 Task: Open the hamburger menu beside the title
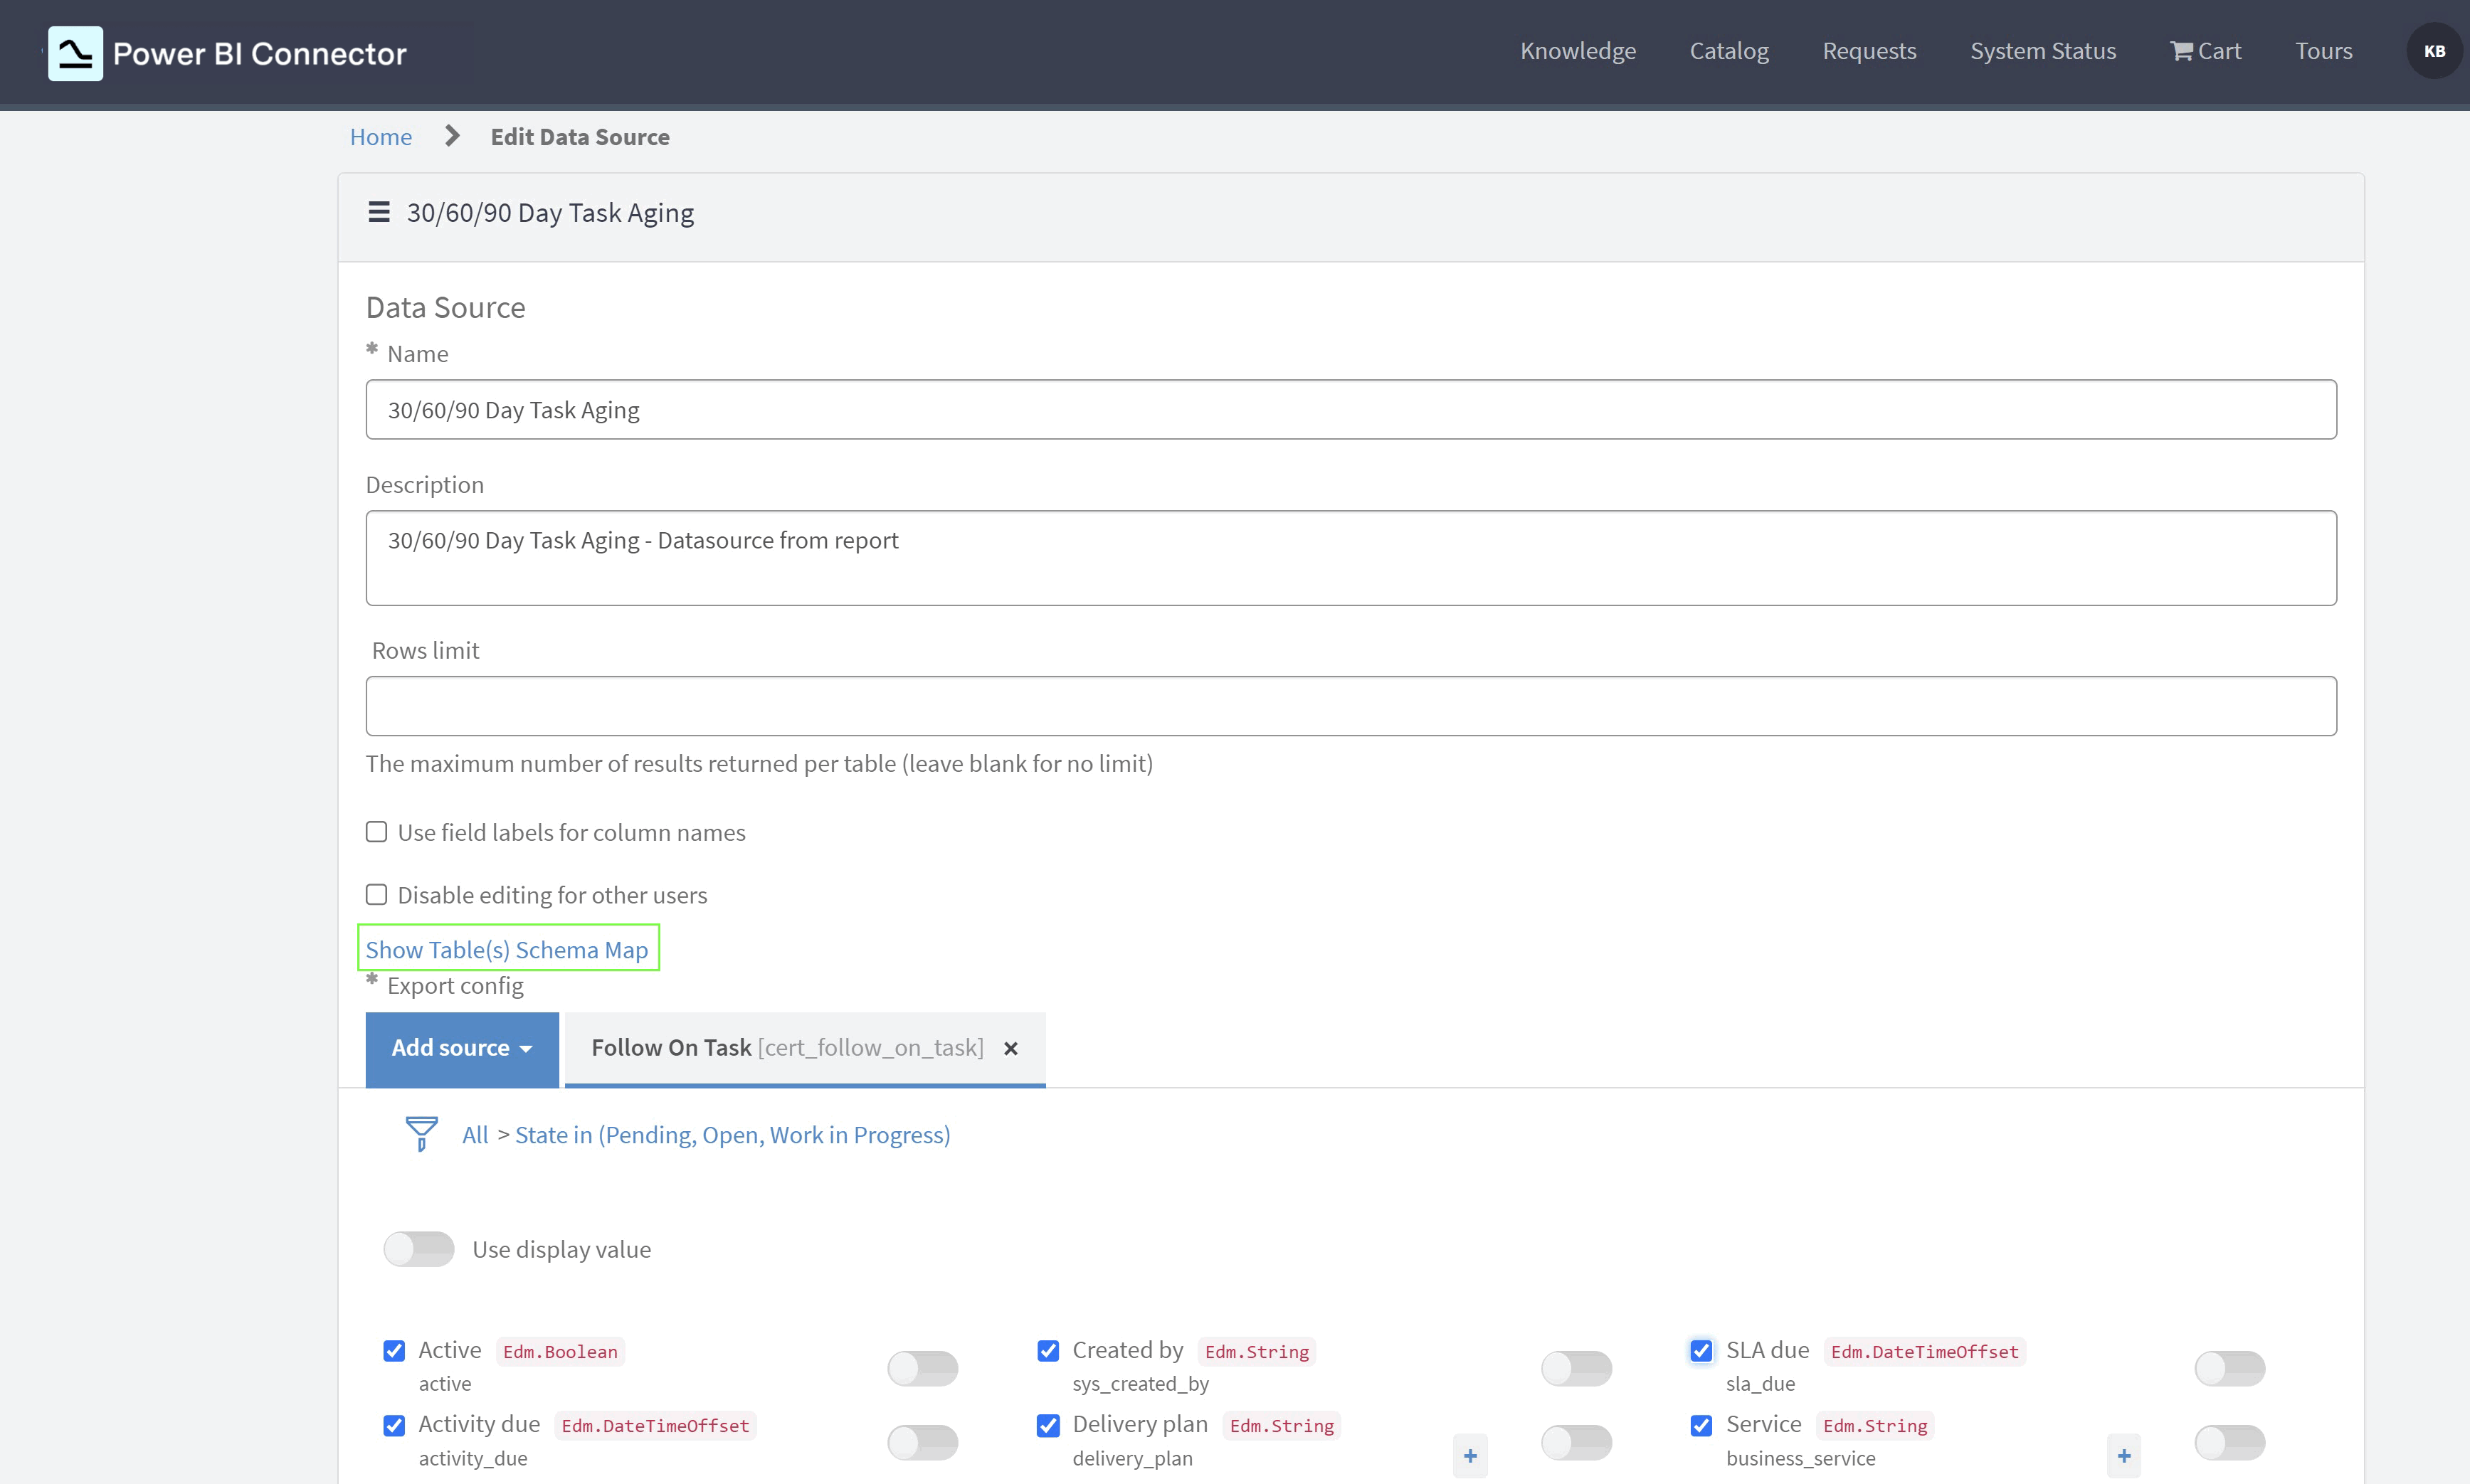(x=379, y=212)
